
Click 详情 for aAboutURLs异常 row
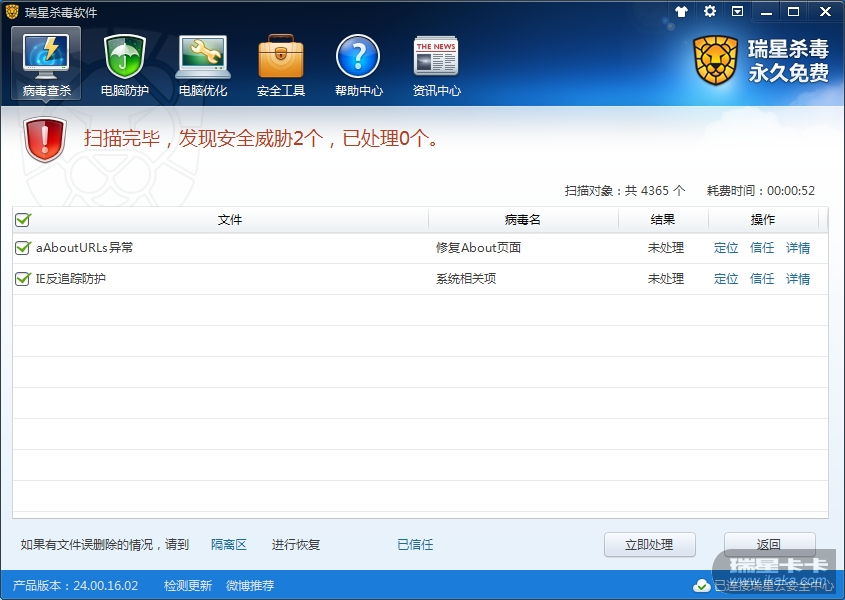pos(798,248)
